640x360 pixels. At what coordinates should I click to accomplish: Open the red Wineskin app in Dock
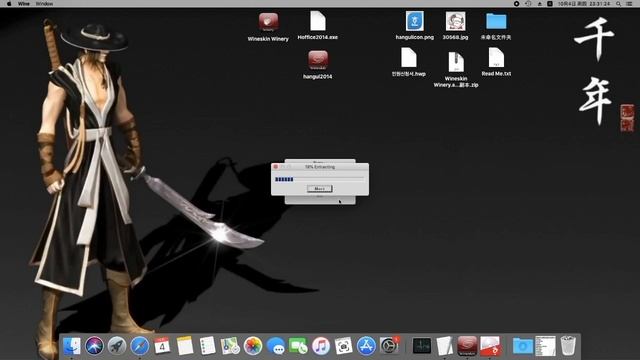click(467, 346)
